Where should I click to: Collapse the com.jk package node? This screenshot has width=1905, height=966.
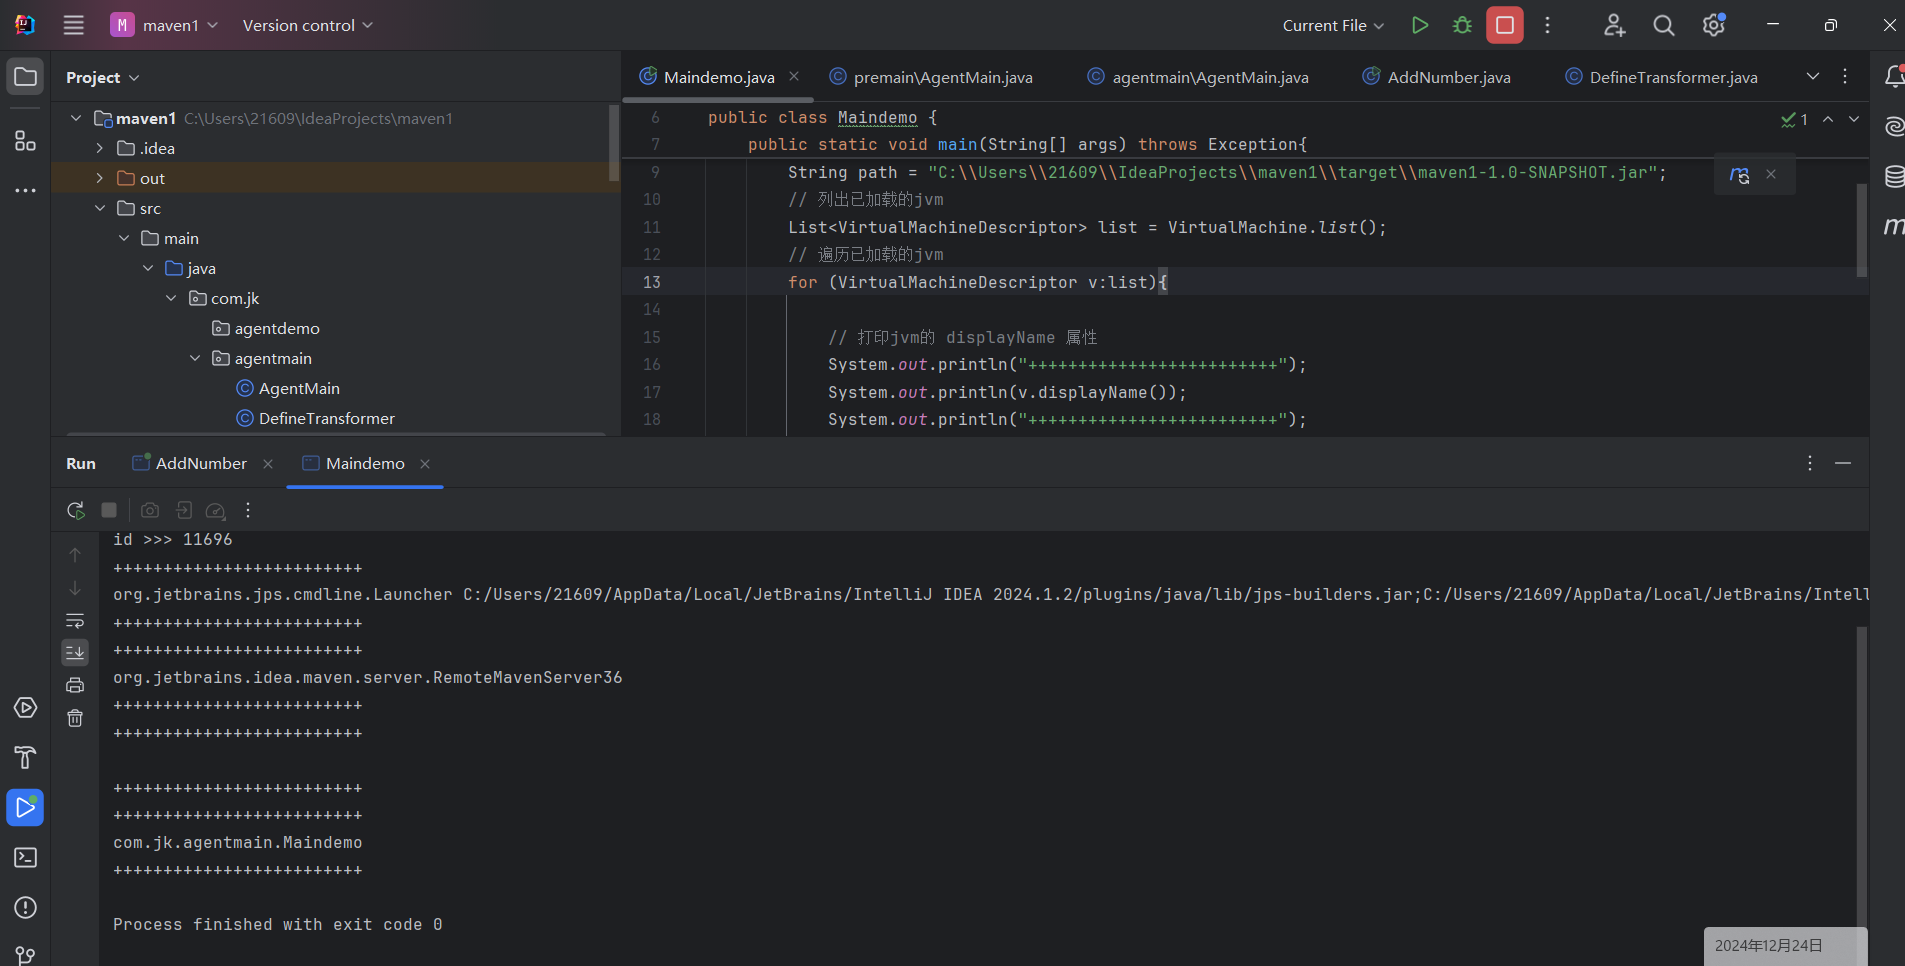tap(171, 298)
